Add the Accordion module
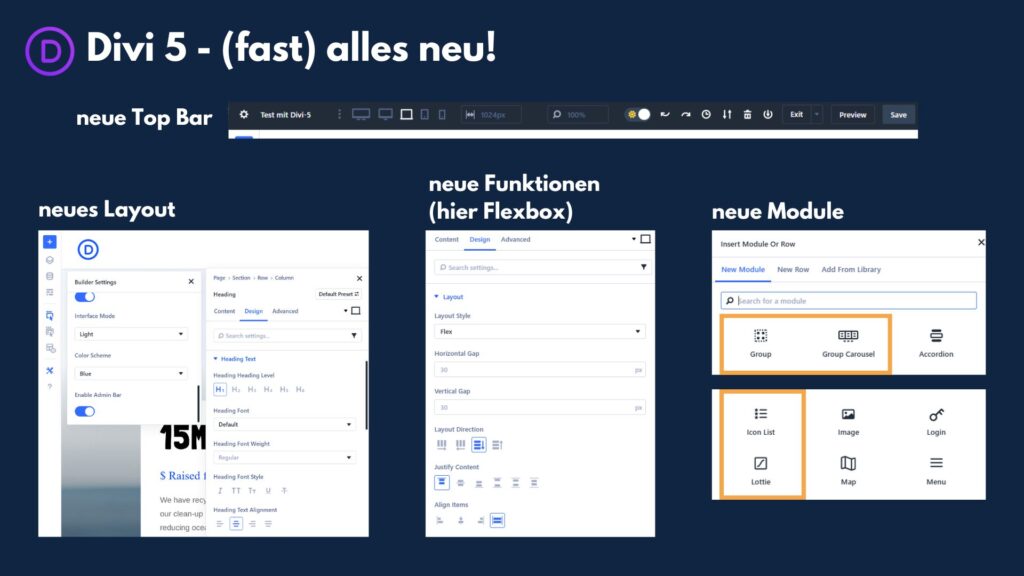This screenshot has width=1024, height=576. (x=935, y=343)
